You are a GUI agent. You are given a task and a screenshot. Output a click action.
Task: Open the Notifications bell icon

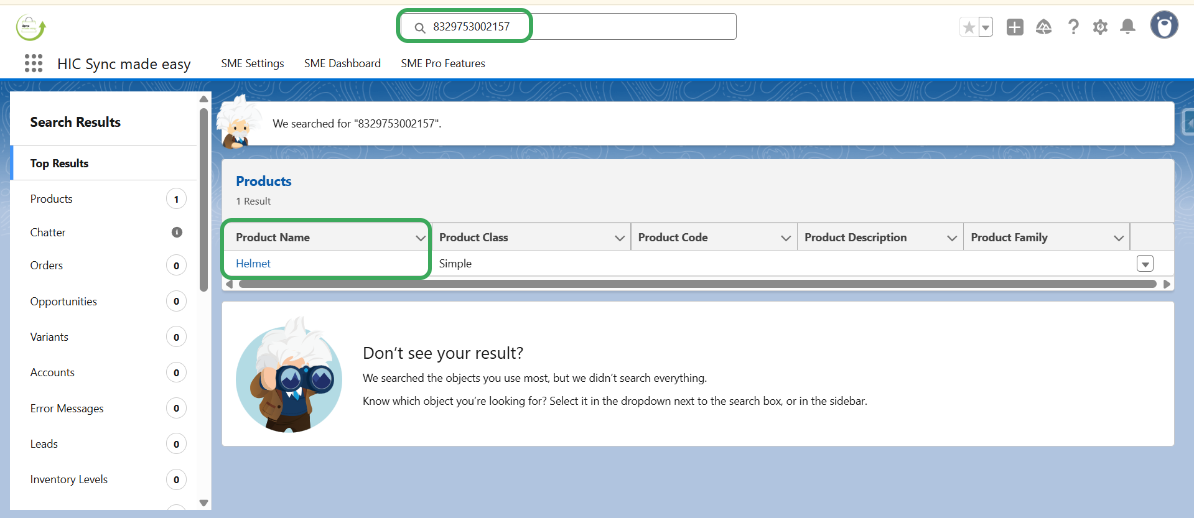[1128, 27]
